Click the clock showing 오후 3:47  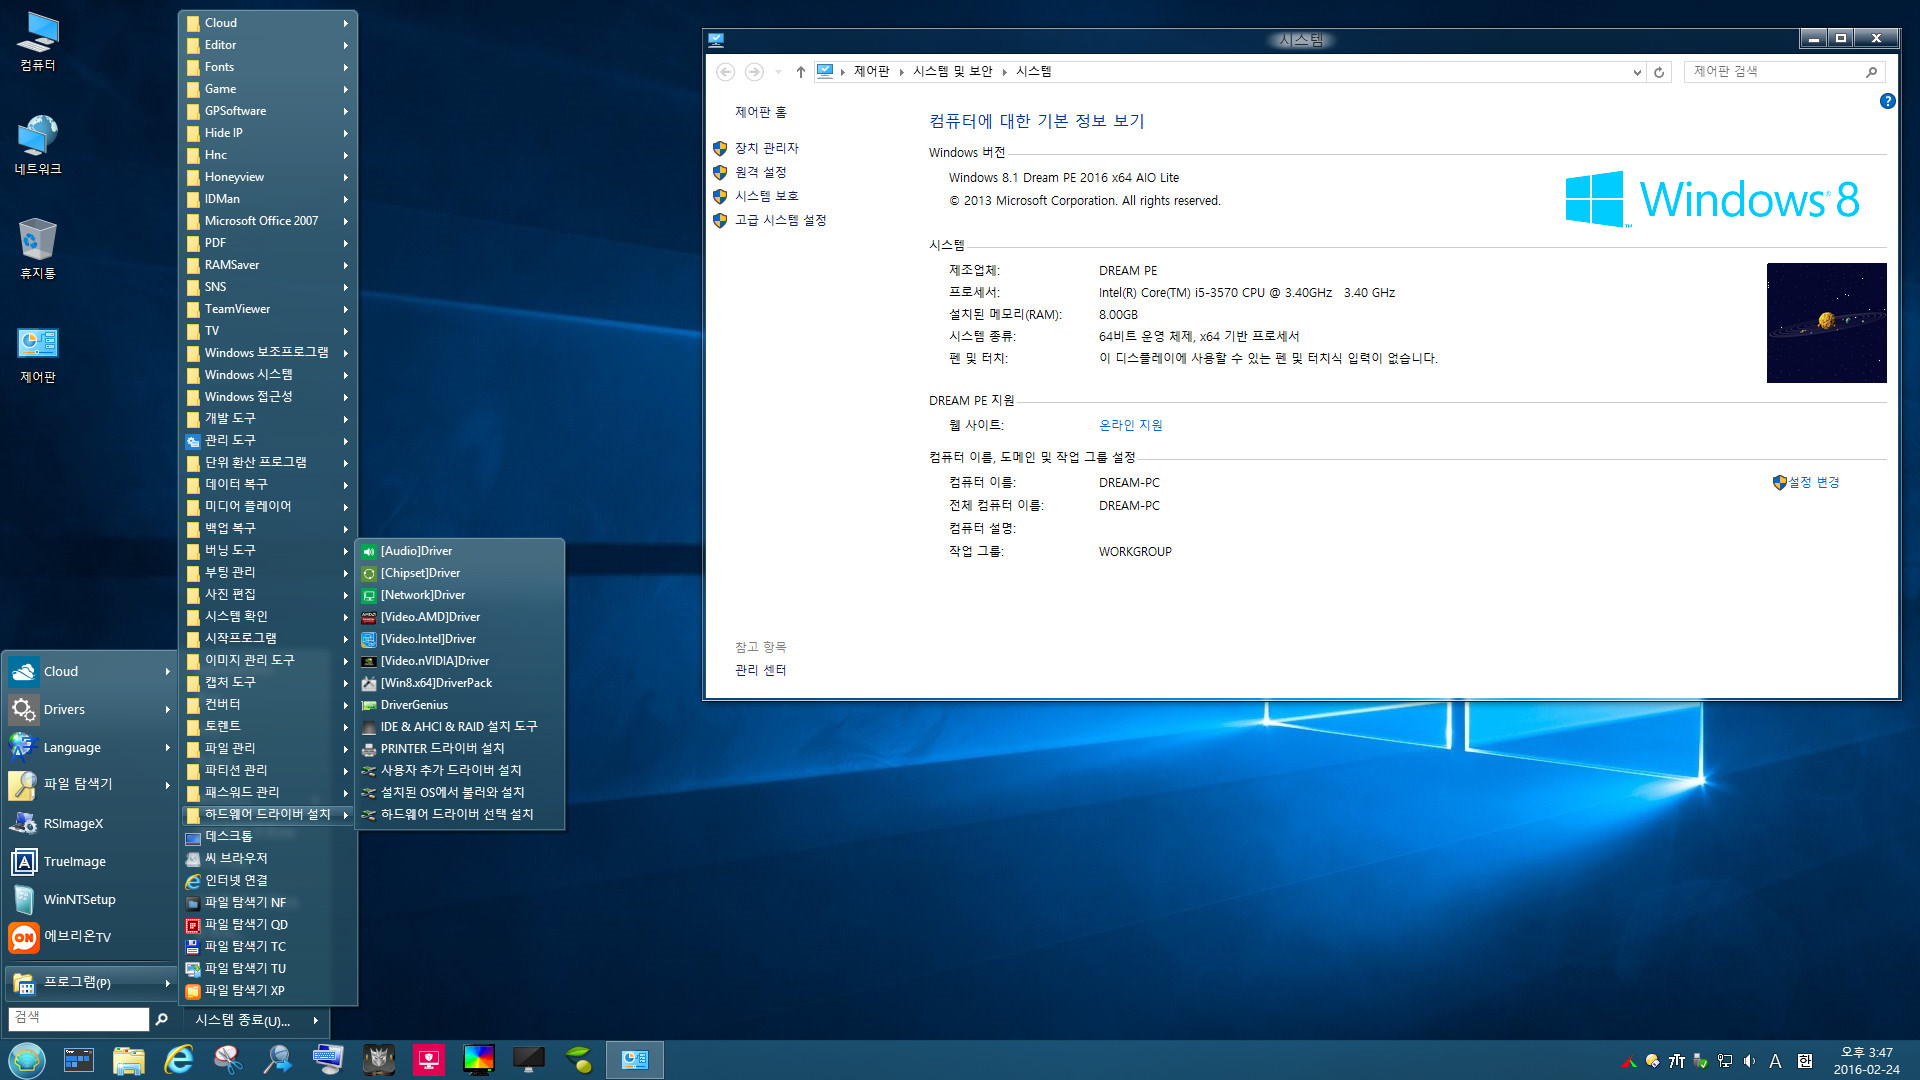pos(1866,1053)
